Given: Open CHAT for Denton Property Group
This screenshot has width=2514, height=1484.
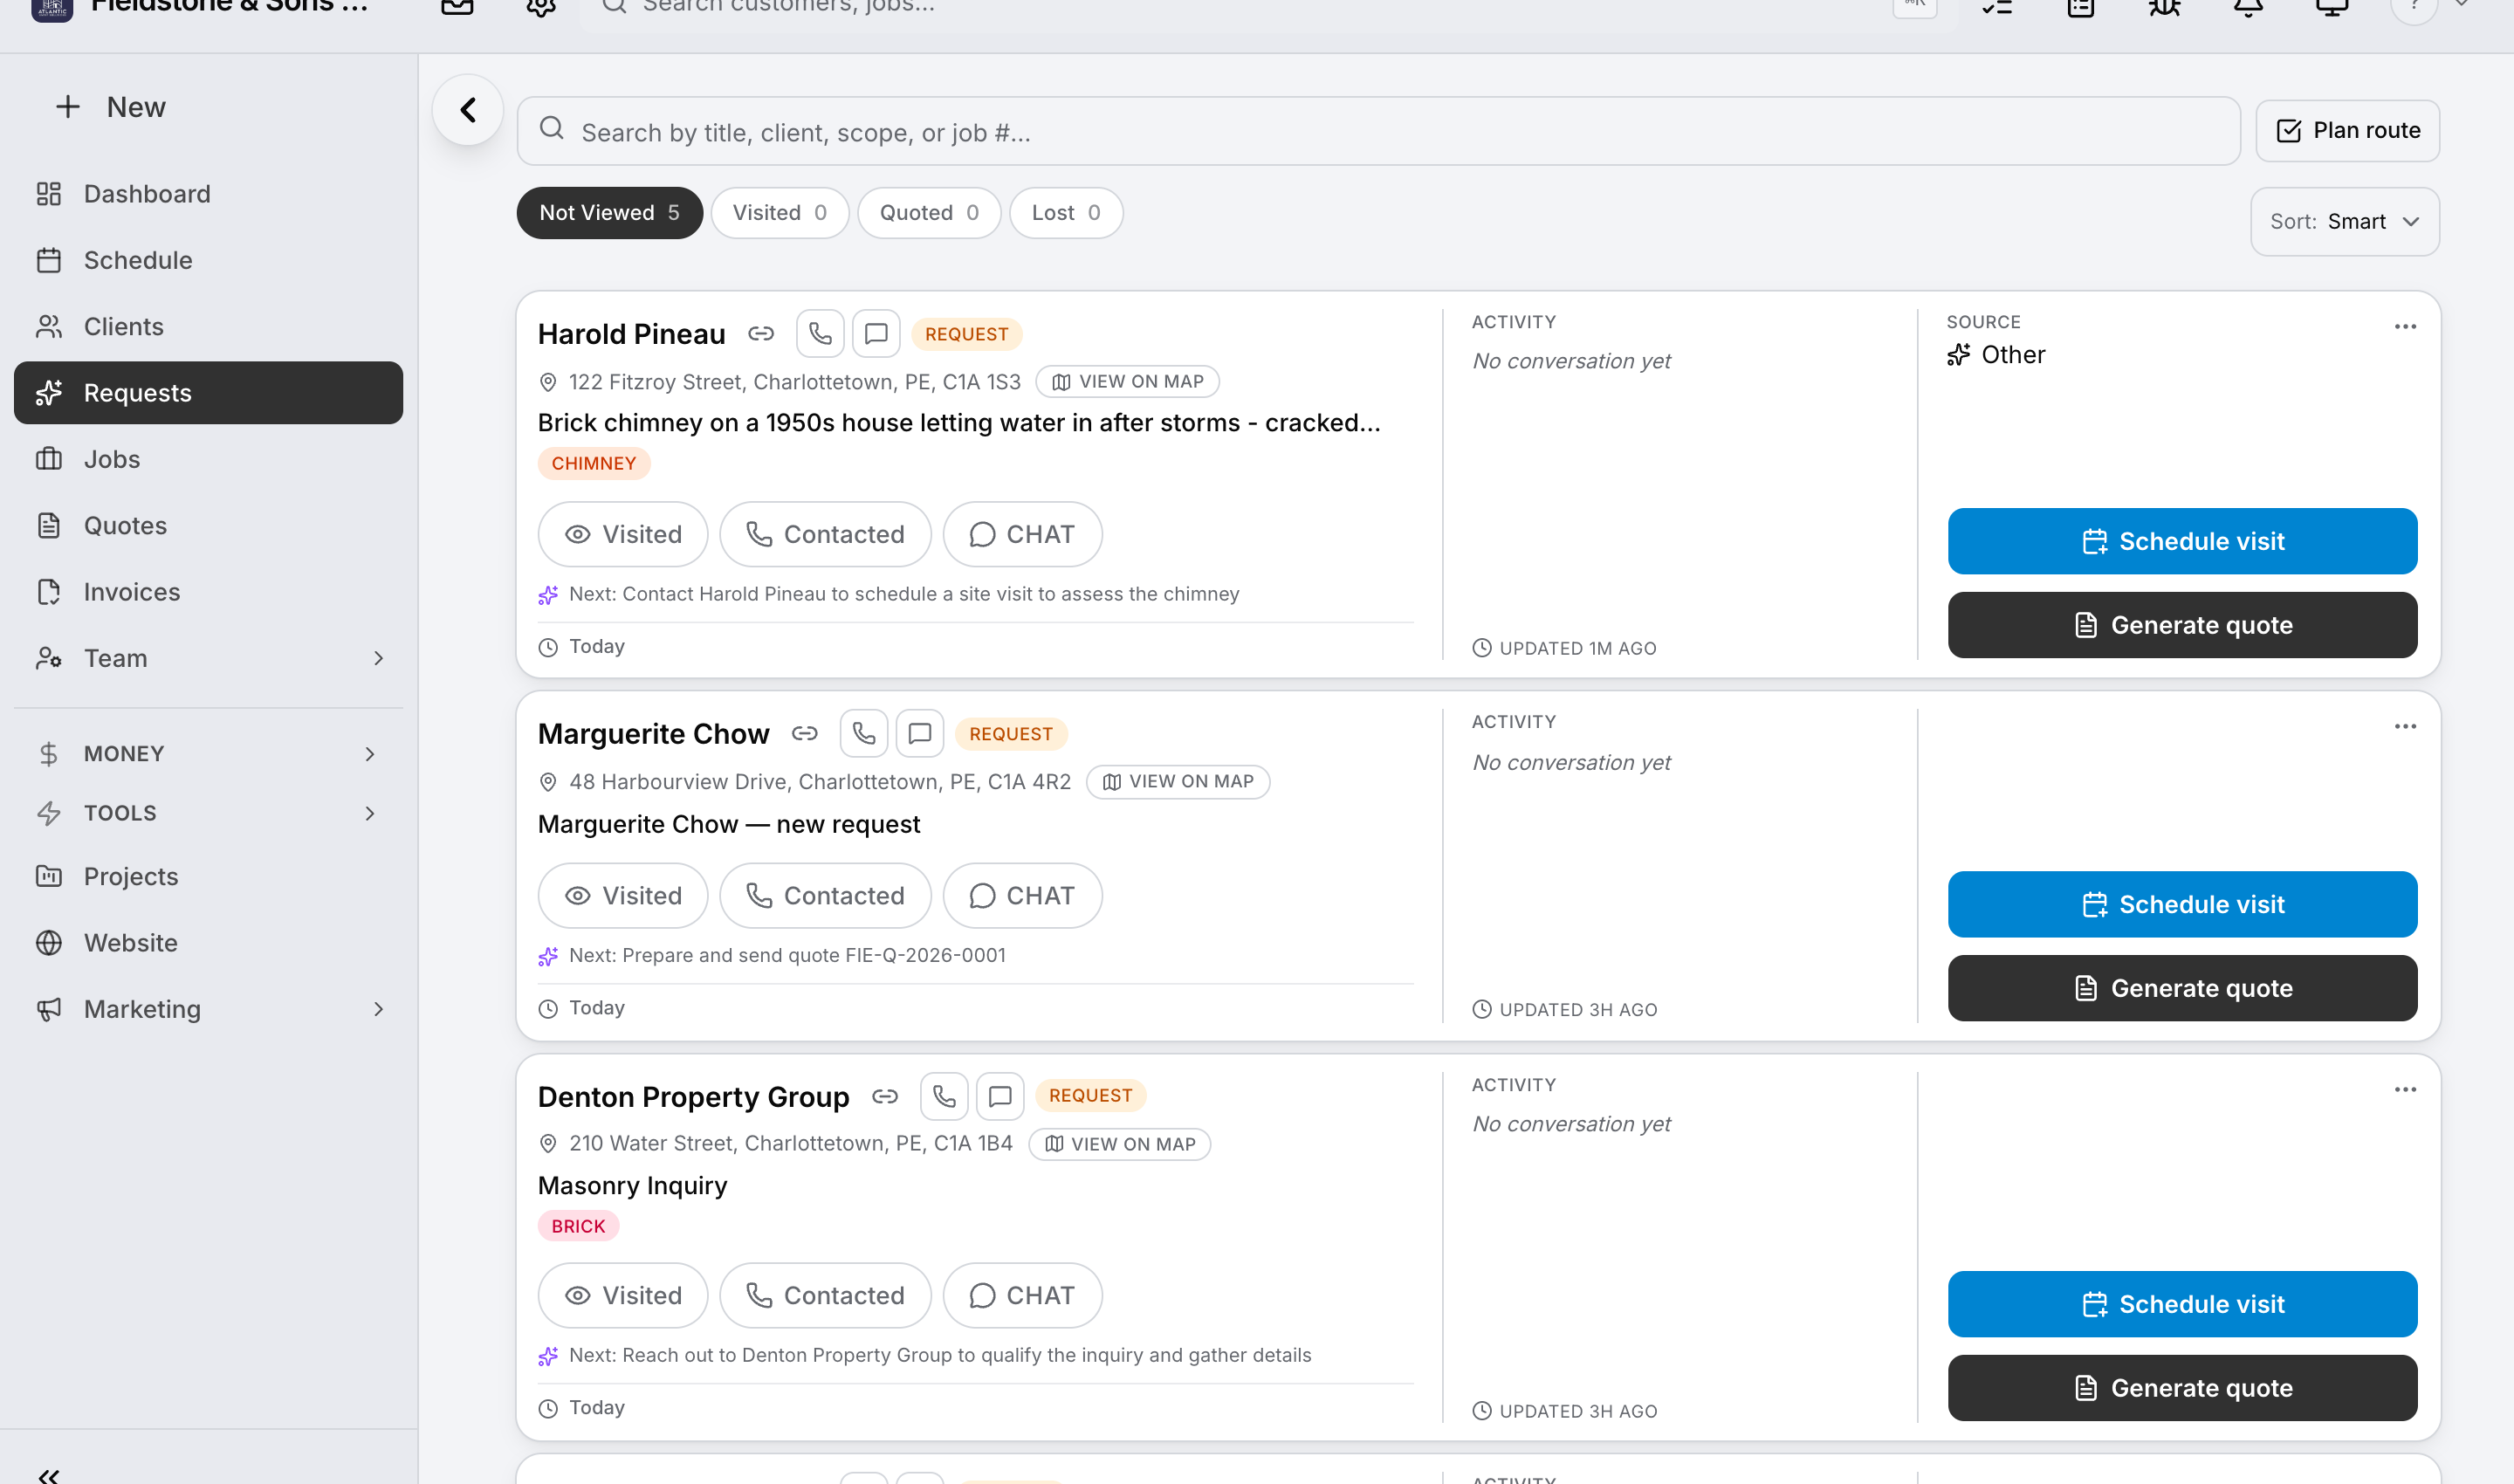Looking at the screenshot, I should [1022, 1296].
